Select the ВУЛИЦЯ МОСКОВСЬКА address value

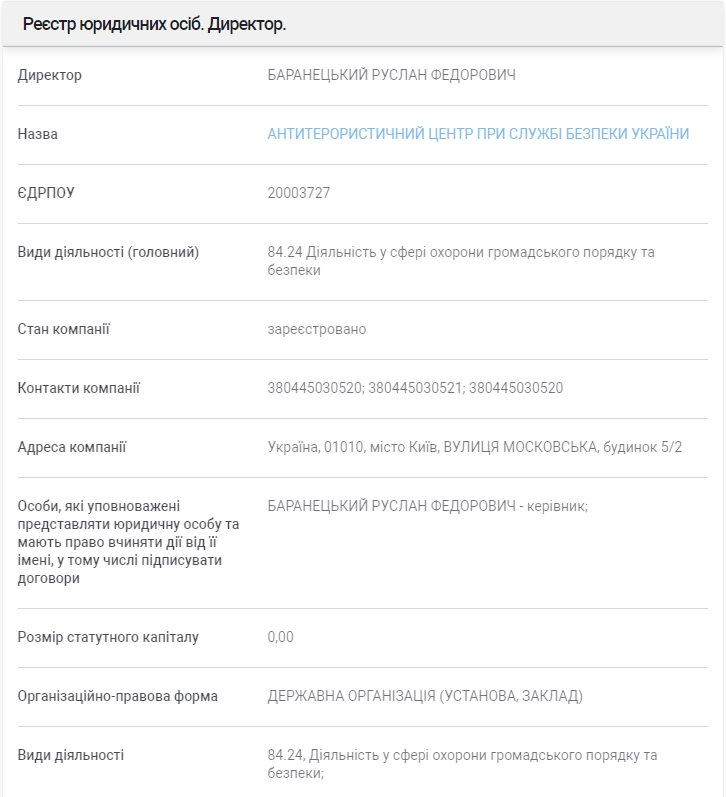pos(474,447)
